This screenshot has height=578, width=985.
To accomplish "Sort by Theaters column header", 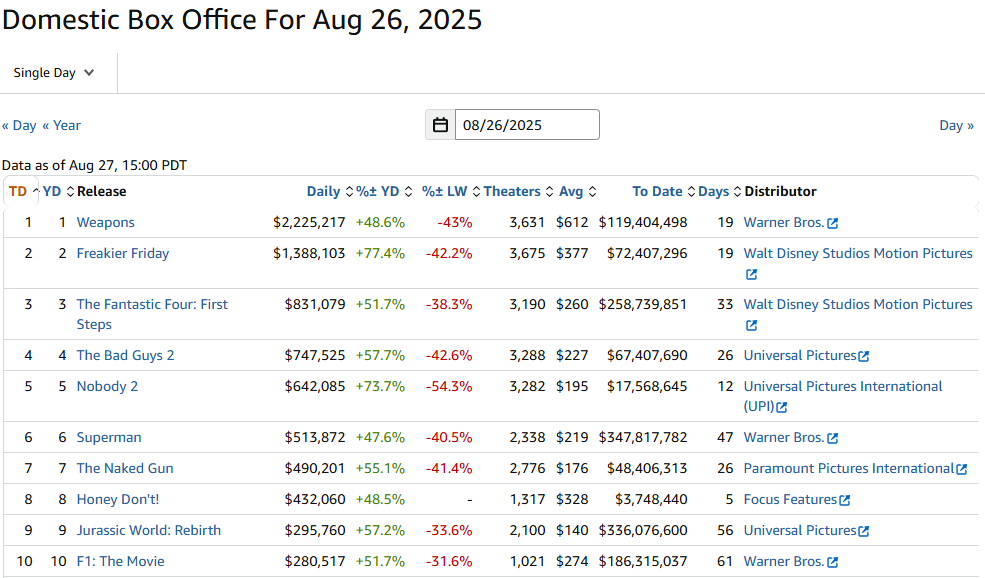I will pos(518,192).
